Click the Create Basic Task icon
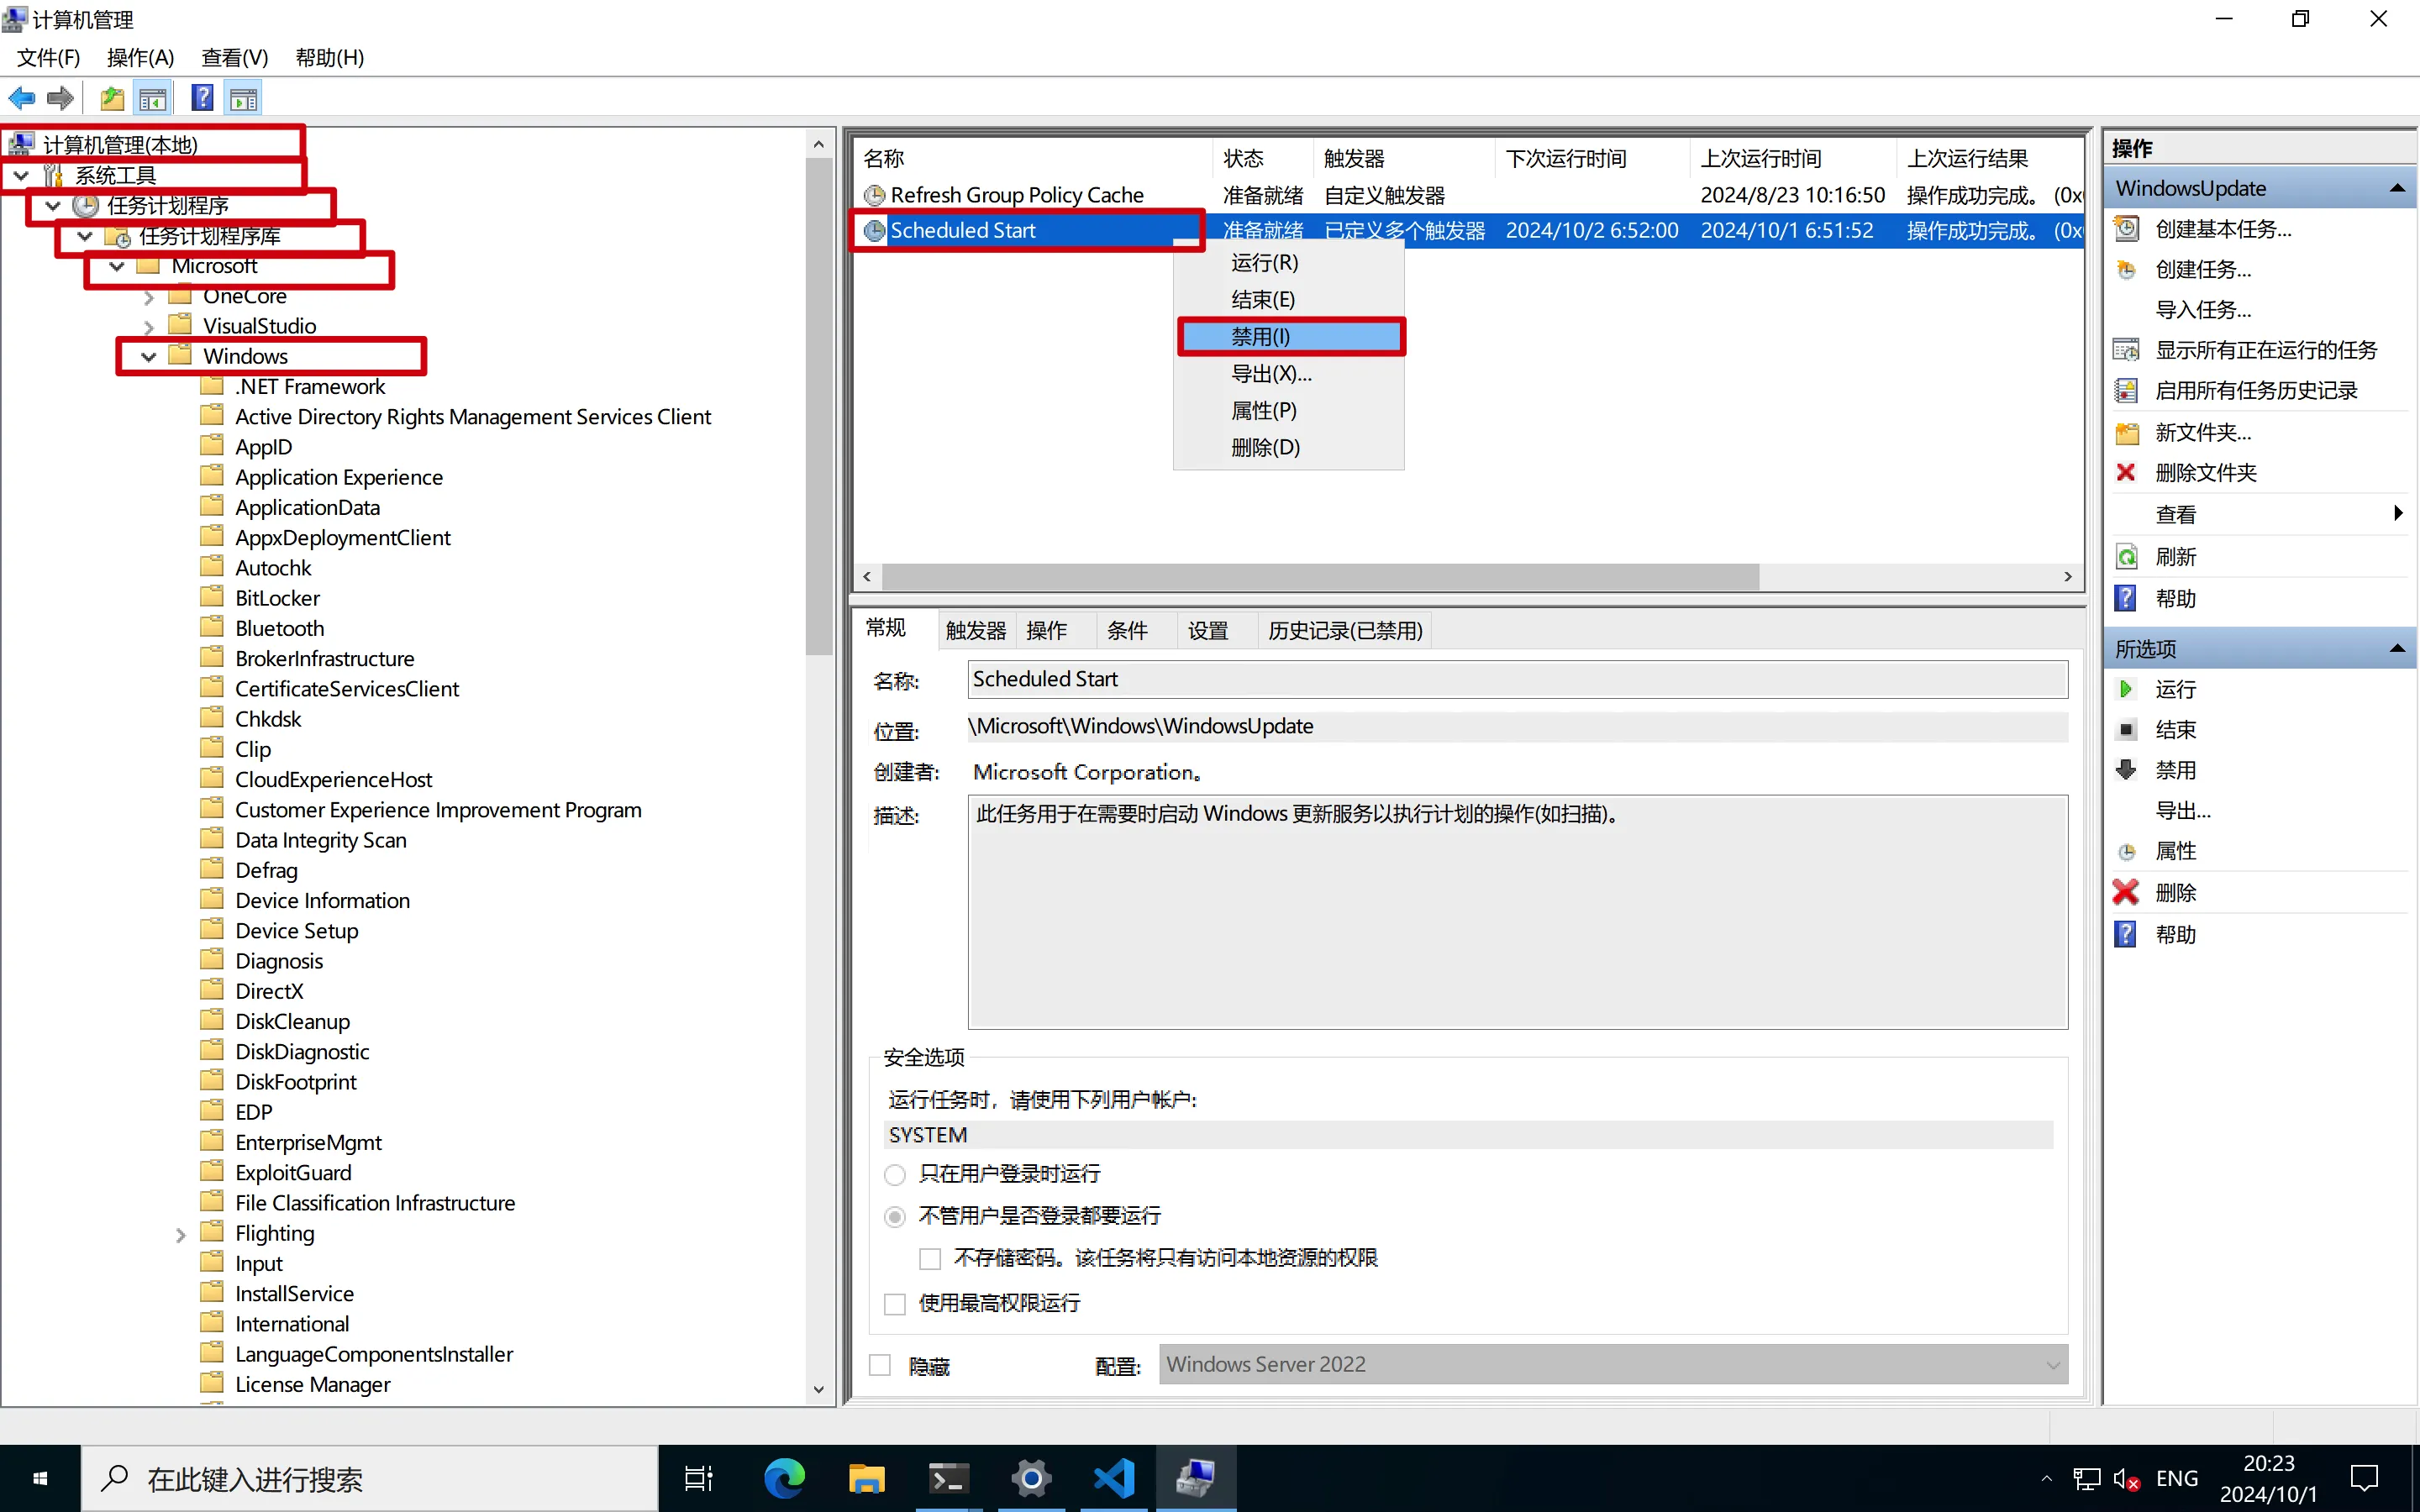 [2126, 229]
